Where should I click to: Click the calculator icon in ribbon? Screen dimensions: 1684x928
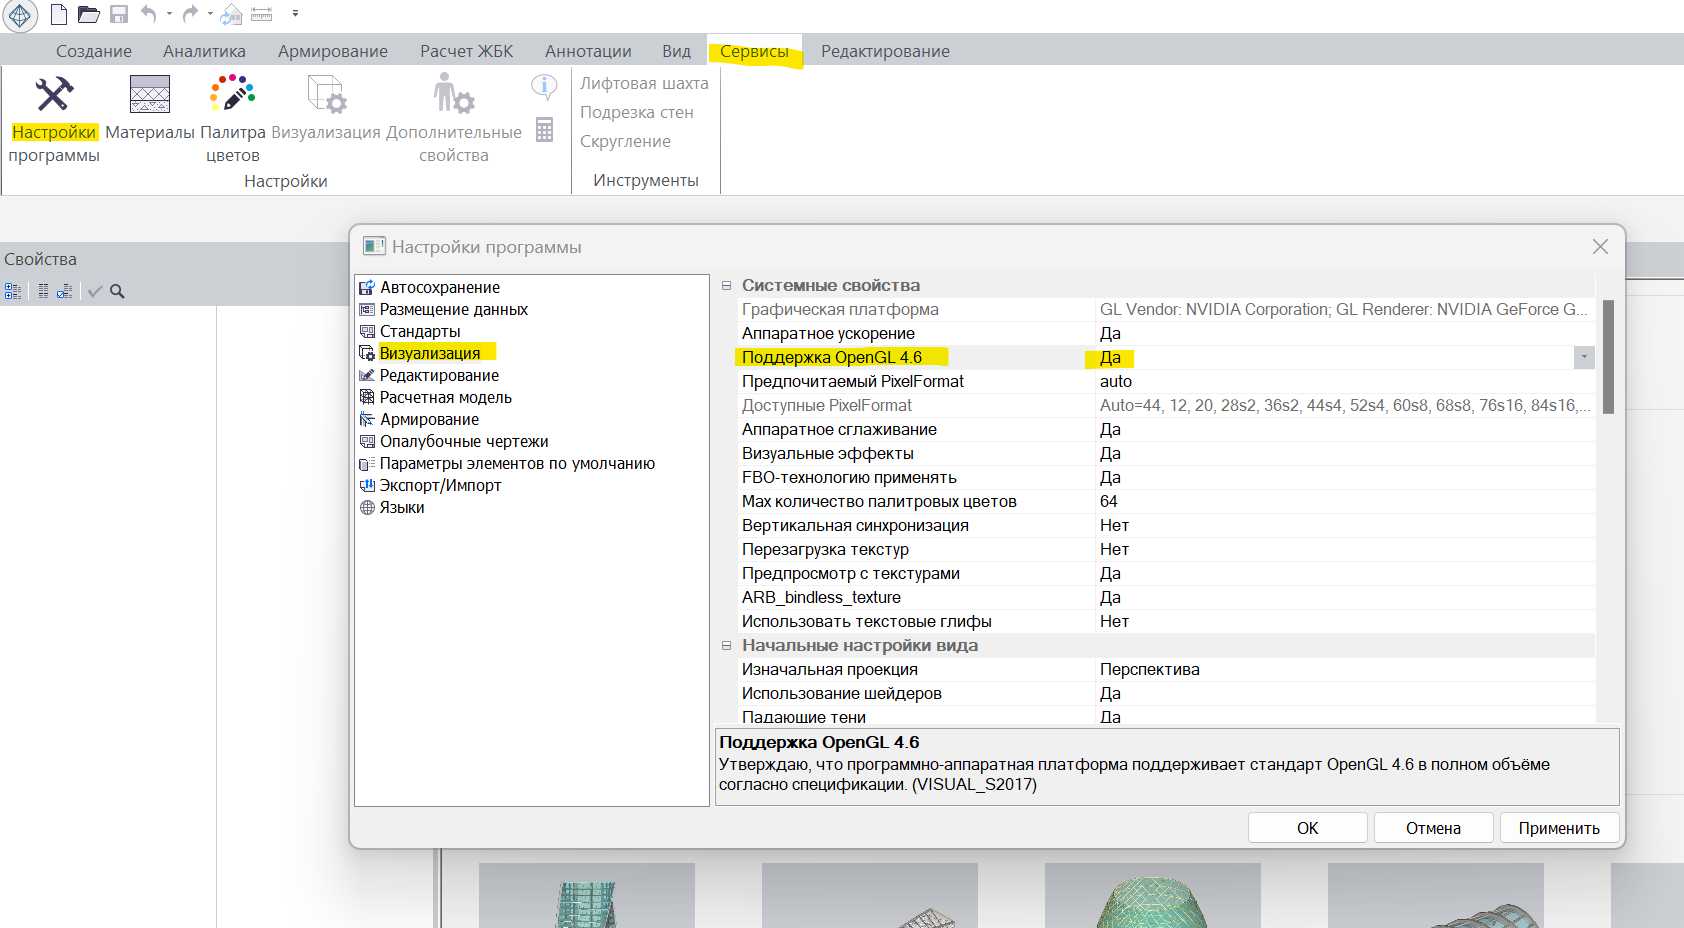tap(544, 129)
